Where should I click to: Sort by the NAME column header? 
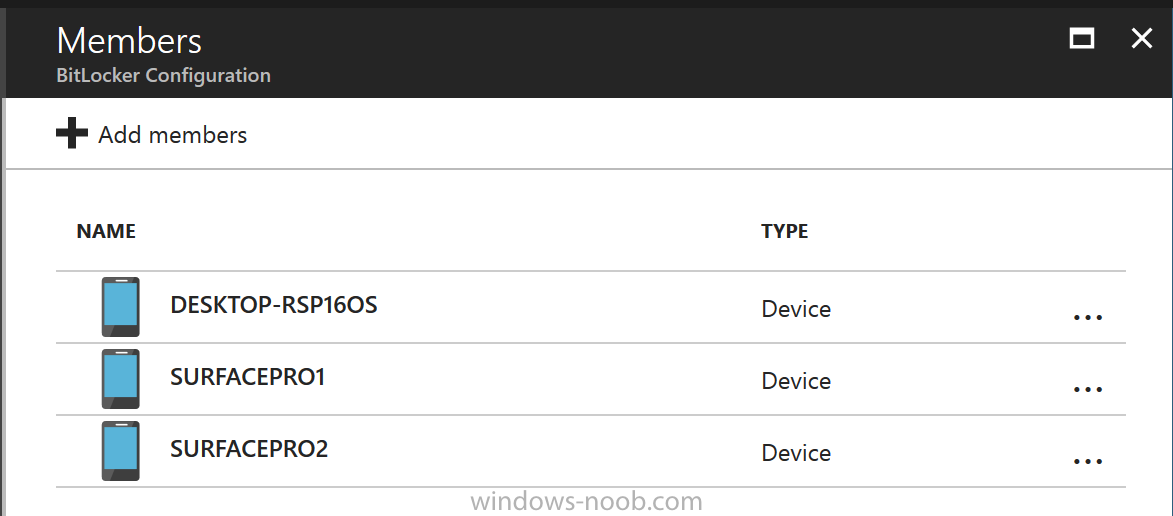click(106, 231)
